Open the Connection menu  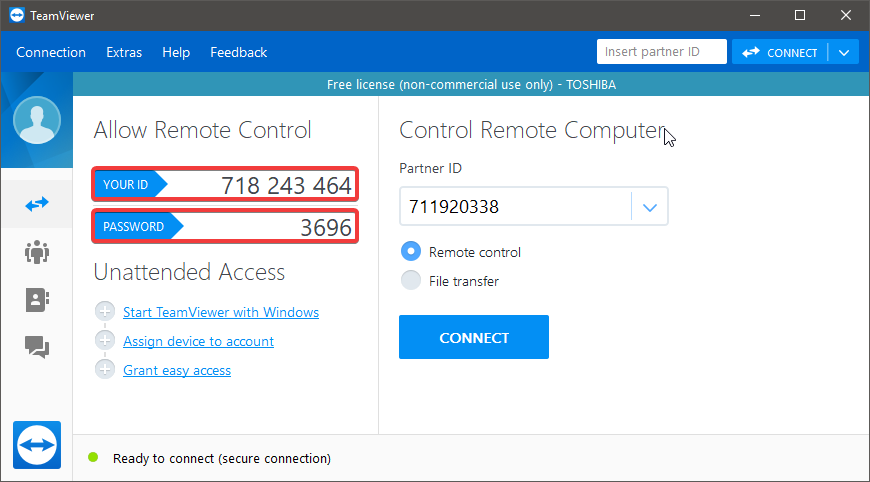pyautogui.click(x=51, y=52)
